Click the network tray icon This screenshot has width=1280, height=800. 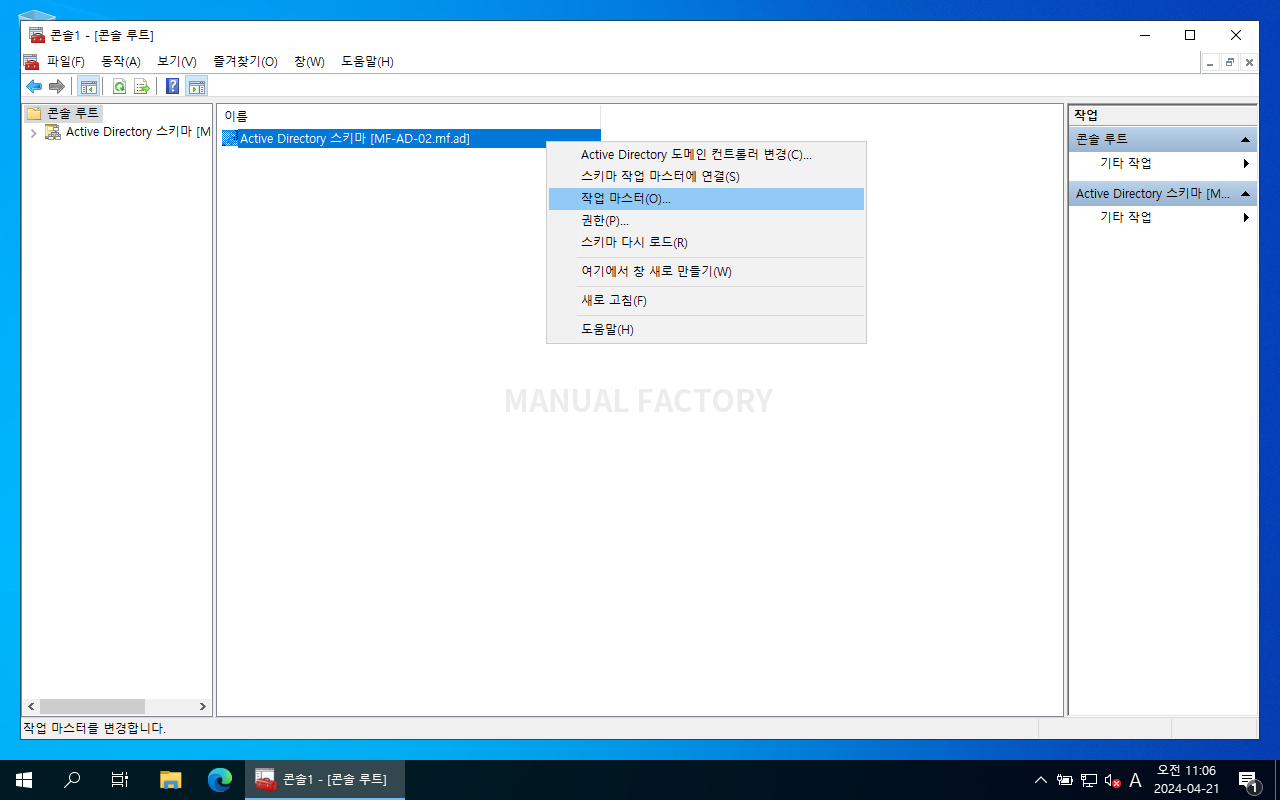click(1089, 780)
